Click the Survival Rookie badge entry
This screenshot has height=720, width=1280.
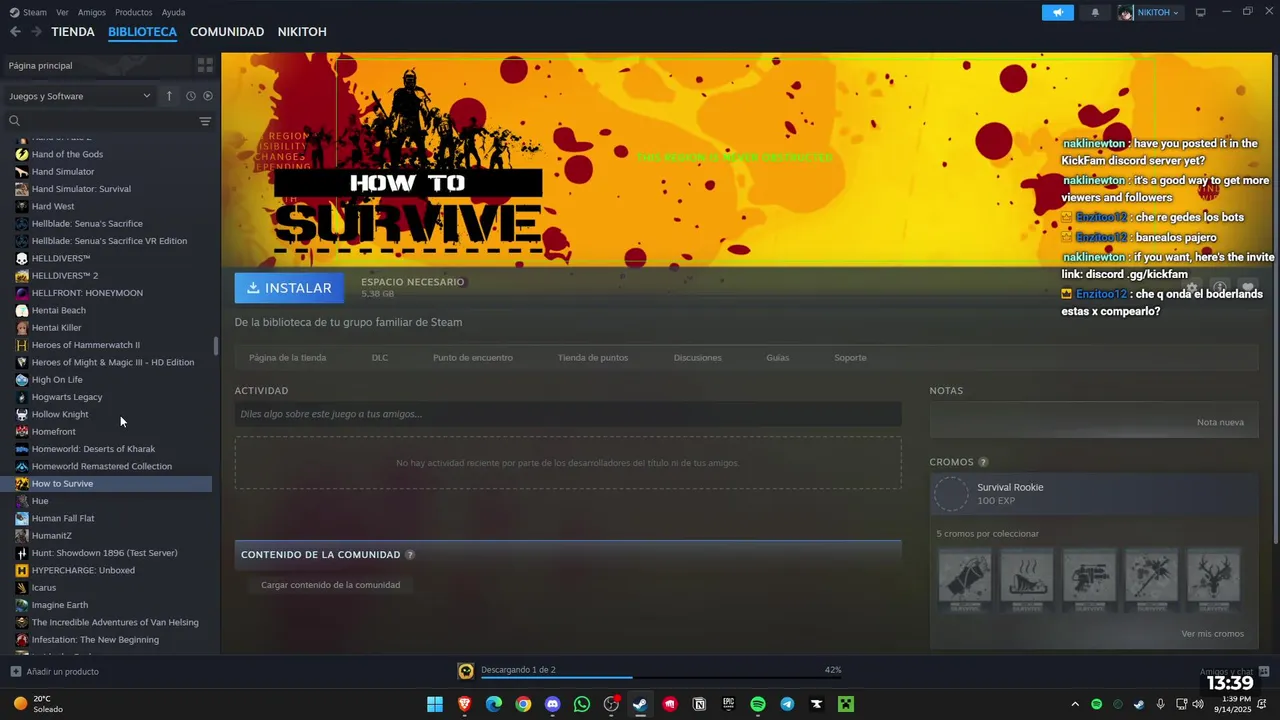click(x=1094, y=494)
